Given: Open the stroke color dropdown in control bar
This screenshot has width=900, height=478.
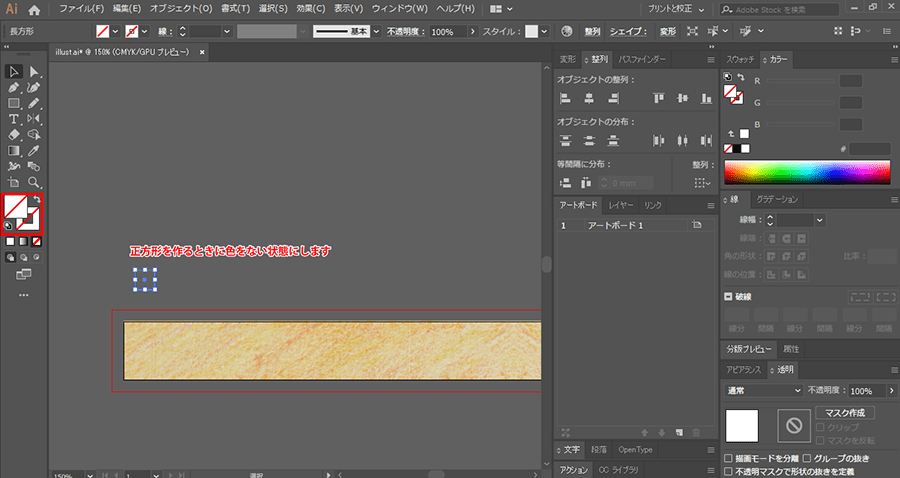Looking at the screenshot, I should [x=145, y=32].
